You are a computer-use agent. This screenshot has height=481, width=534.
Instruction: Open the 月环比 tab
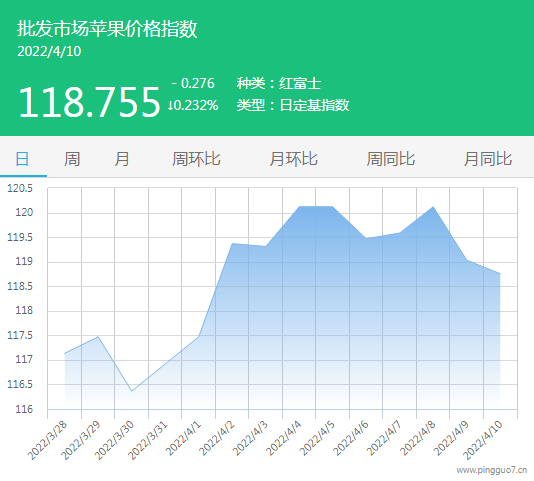tap(293, 159)
